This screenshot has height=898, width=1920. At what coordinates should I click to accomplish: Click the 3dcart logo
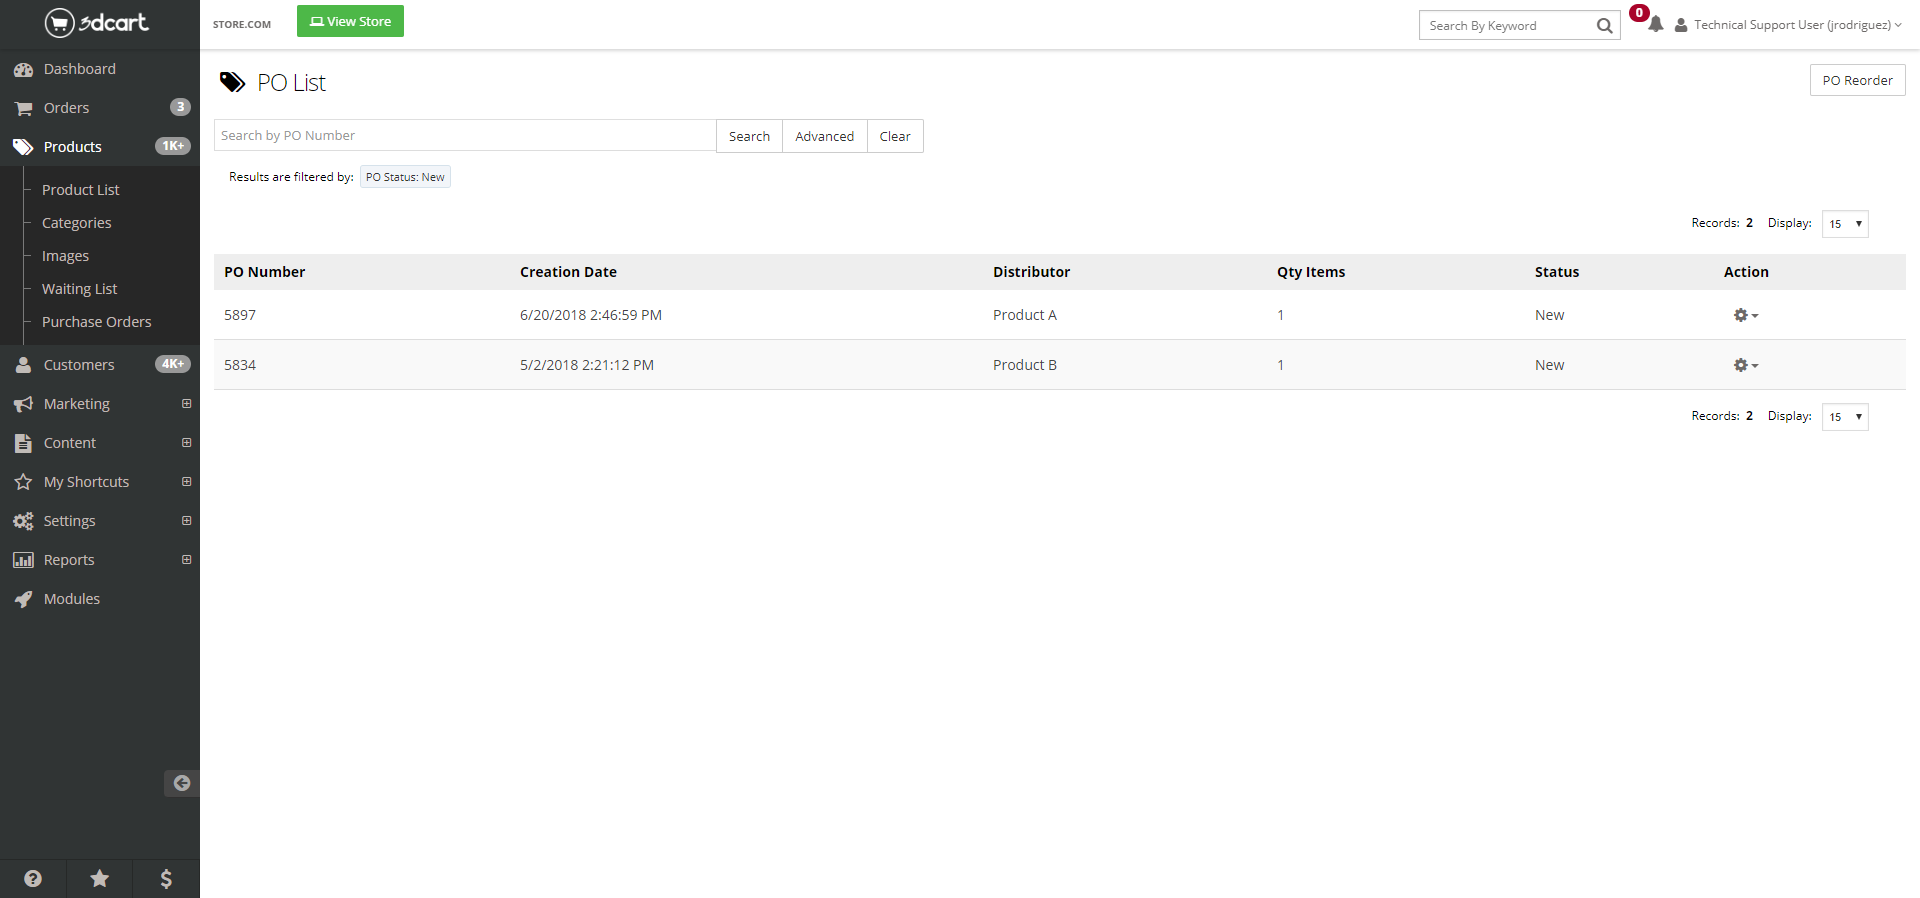(97, 22)
